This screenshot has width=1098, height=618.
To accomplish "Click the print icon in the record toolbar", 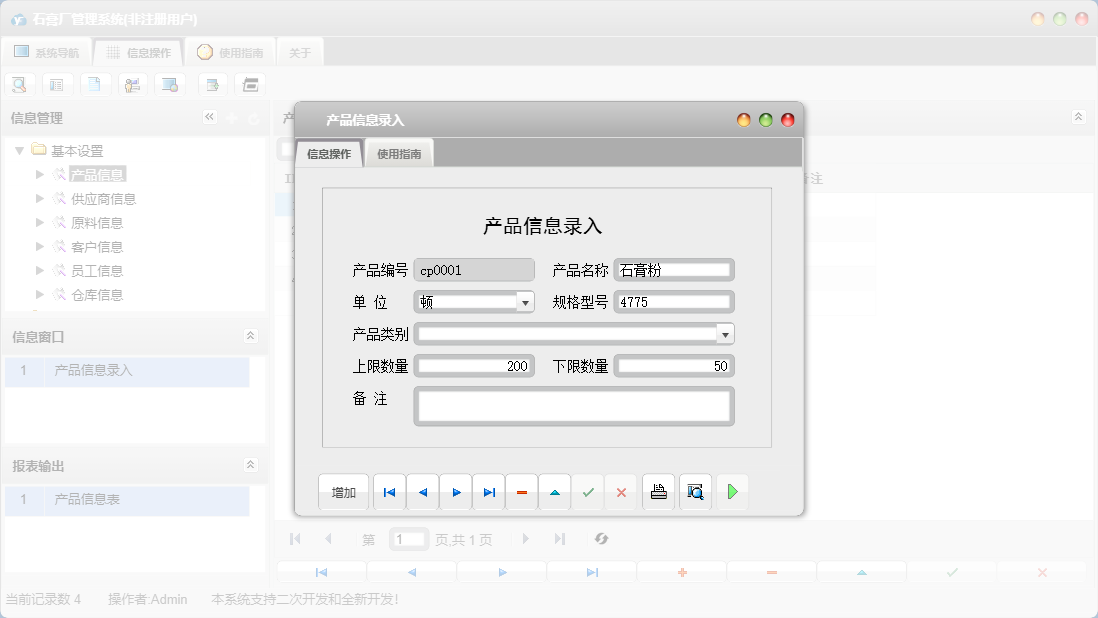I will [658, 491].
